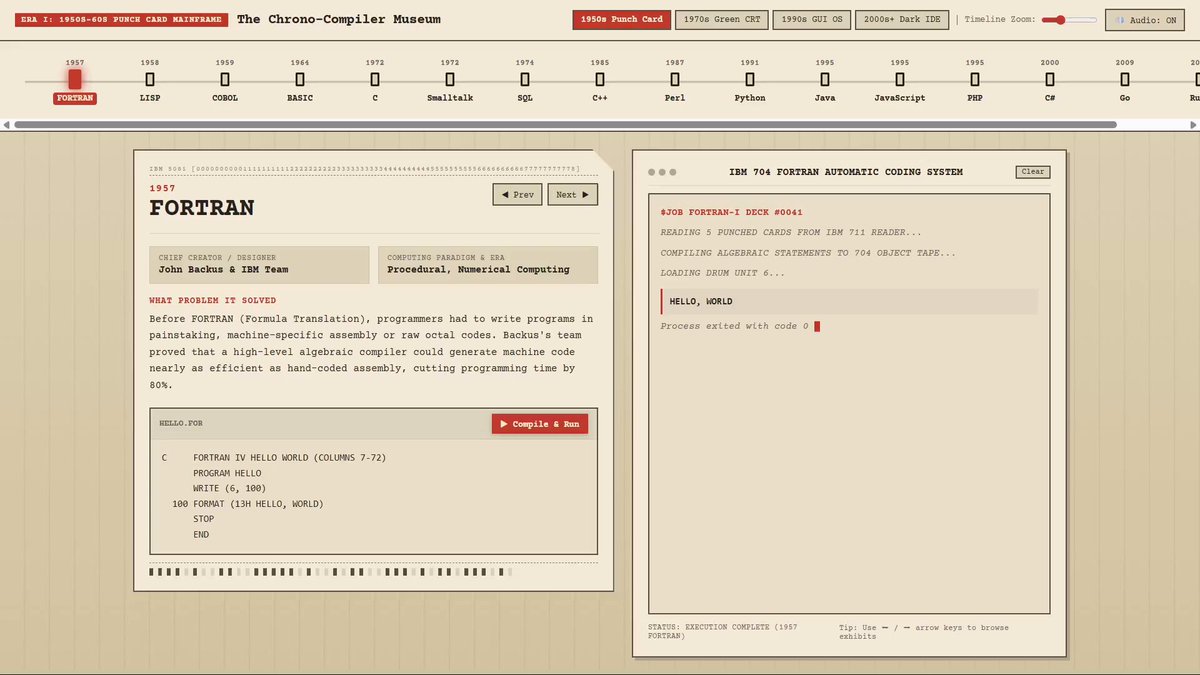Select the PHP 1995 timeline marker
Image resolution: width=1200 pixels, height=675 pixels.
[975, 81]
